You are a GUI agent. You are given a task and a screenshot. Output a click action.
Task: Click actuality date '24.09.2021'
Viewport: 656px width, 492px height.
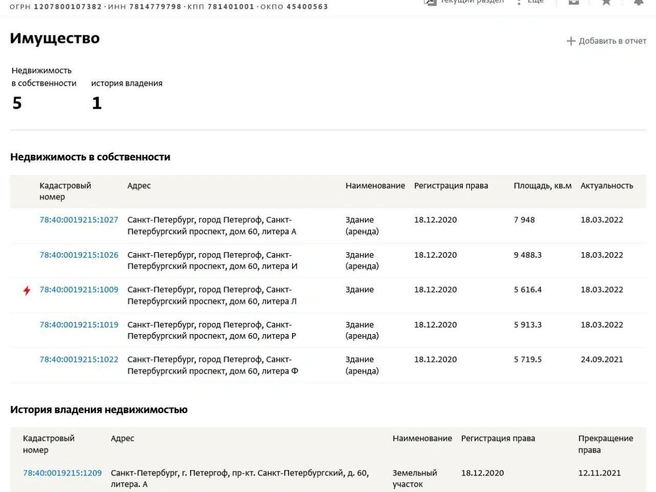(x=602, y=360)
